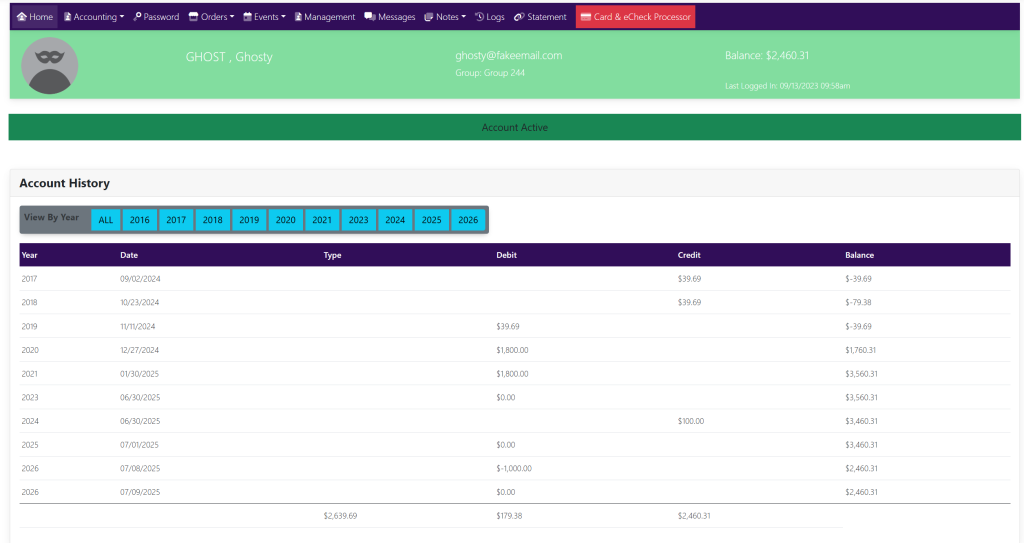Click the Statement link icon

point(519,17)
